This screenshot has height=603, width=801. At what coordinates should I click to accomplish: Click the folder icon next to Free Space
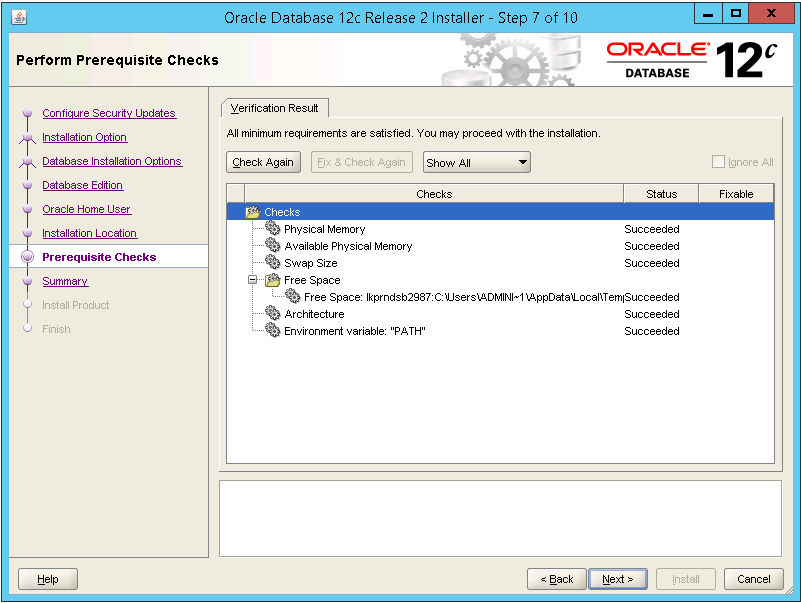click(x=272, y=280)
